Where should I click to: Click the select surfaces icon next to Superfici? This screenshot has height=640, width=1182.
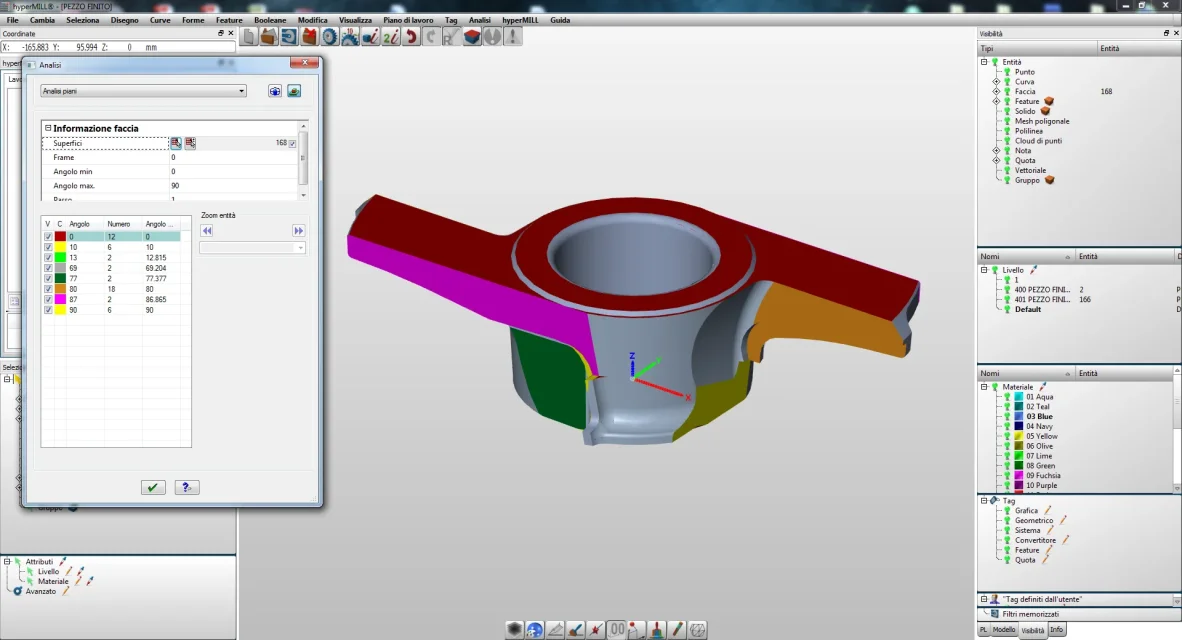[x=176, y=143]
